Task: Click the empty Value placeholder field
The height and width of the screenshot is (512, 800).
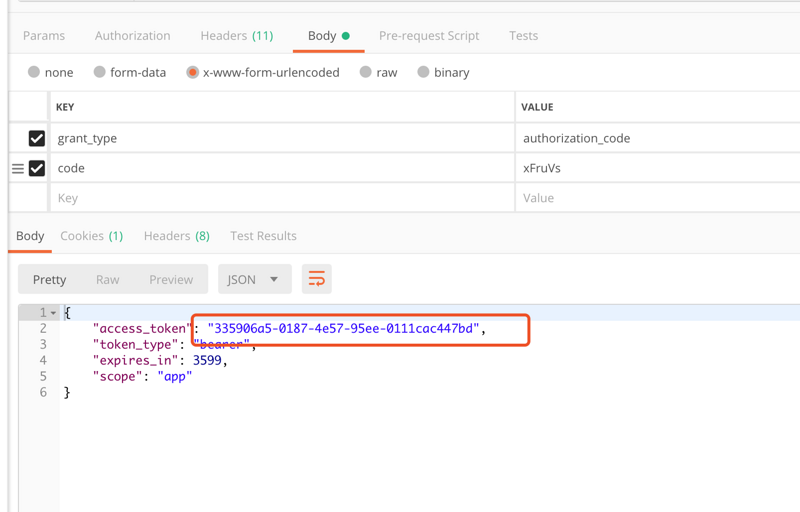Action: (658, 198)
